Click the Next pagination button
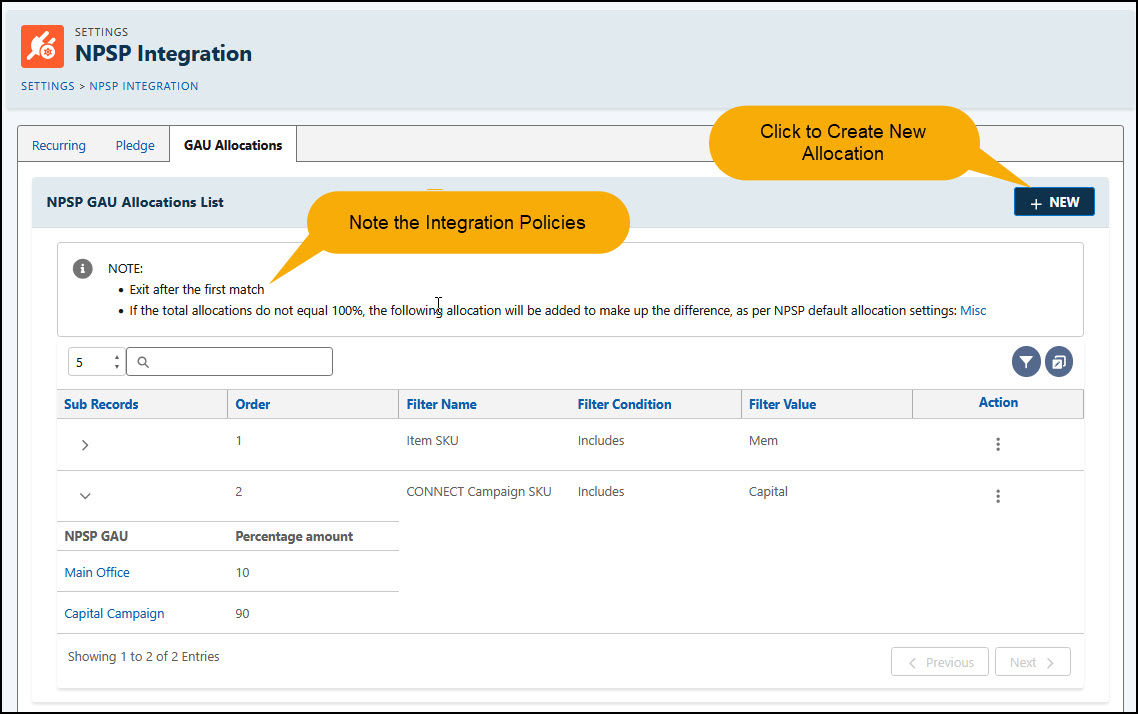The height and width of the screenshot is (714, 1138). tap(1033, 662)
